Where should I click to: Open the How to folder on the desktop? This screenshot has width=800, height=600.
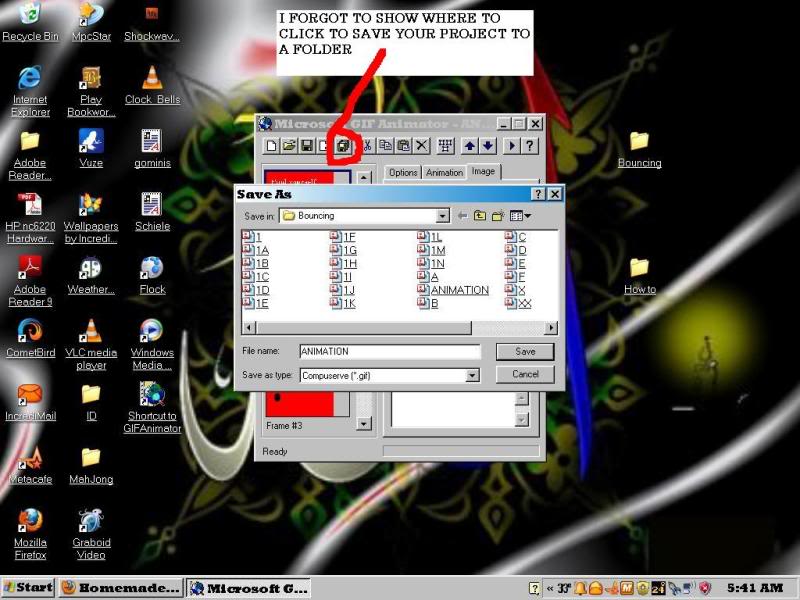(x=639, y=276)
